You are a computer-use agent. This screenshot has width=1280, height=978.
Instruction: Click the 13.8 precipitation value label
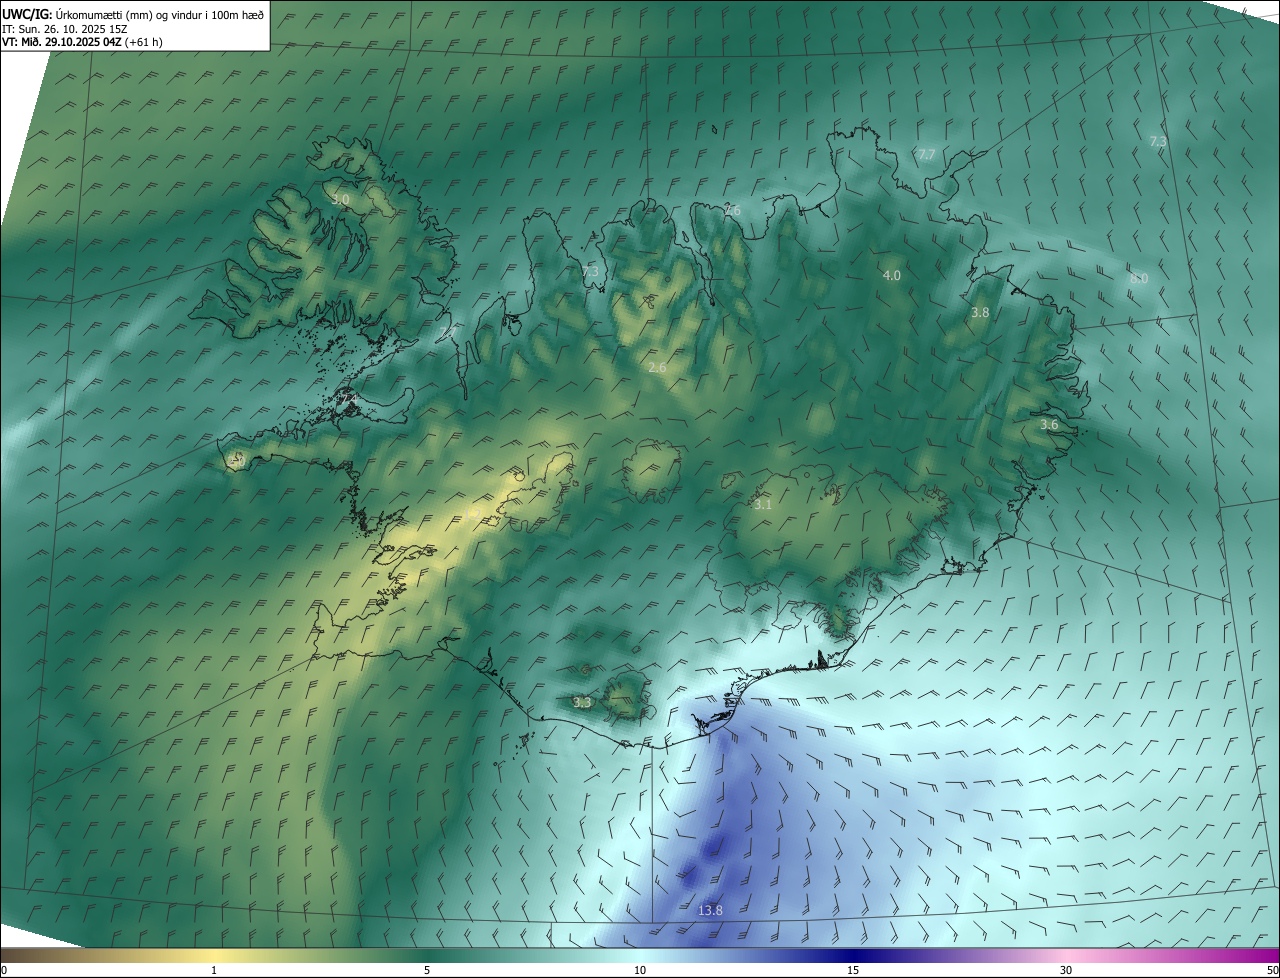click(710, 910)
